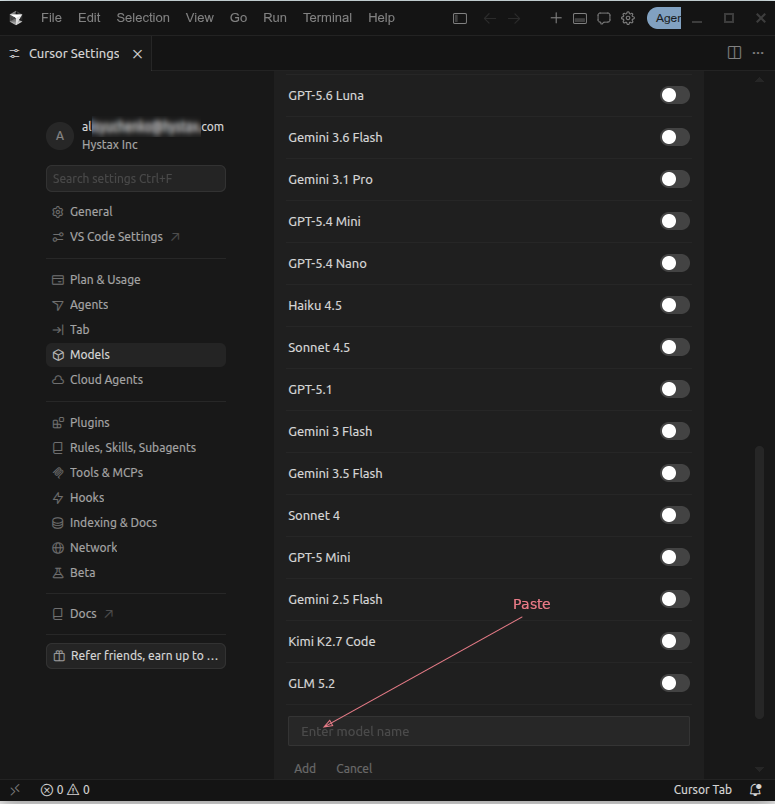The width and height of the screenshot is (775, 804).
Task: Toggle the Gemini 3.5 Flash switch
Action: tap(674, 473)
